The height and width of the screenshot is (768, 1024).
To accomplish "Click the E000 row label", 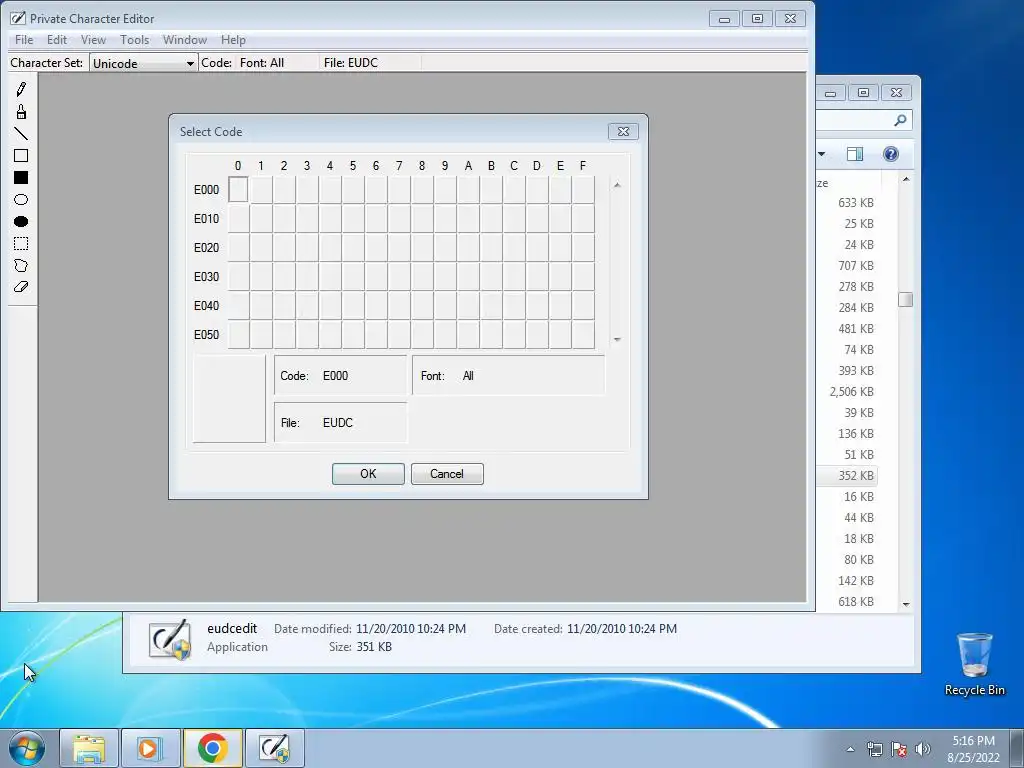I will coord(206,189).
